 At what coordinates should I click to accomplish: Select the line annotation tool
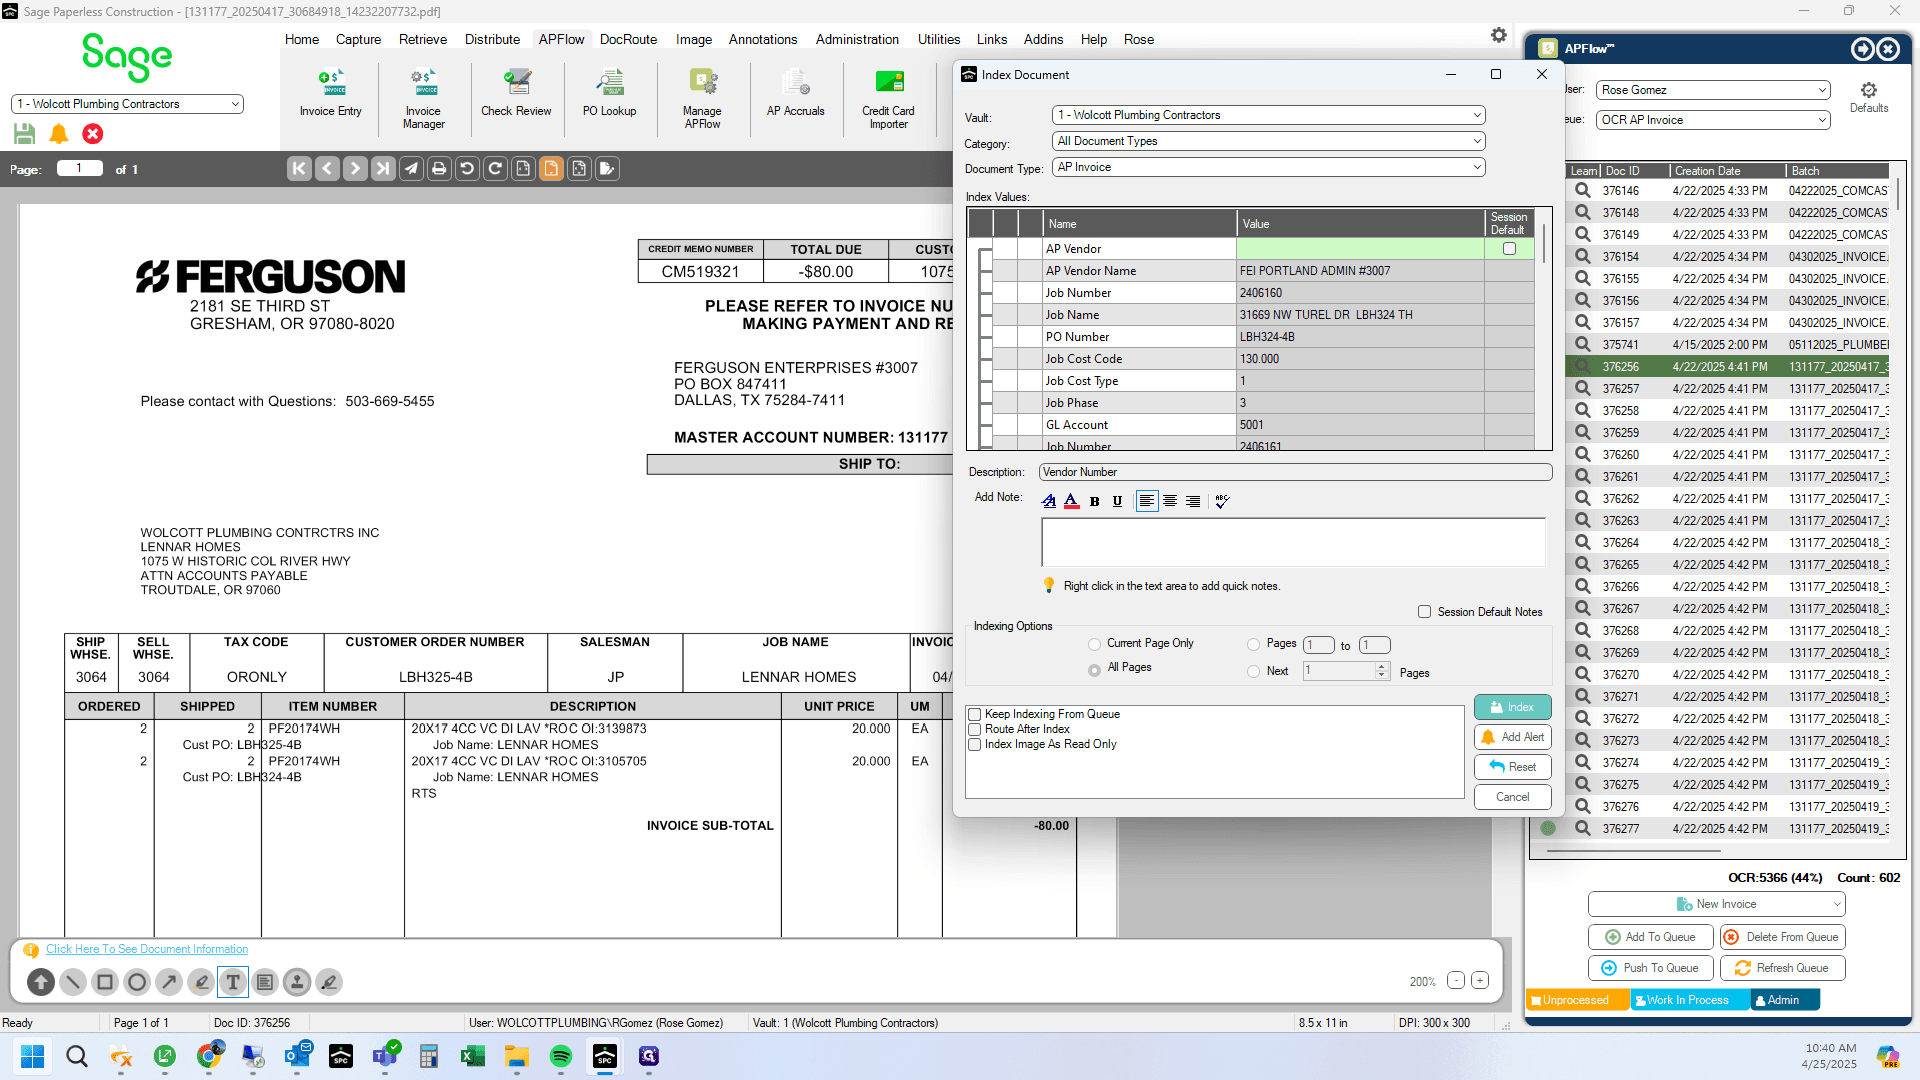point(73,982)
